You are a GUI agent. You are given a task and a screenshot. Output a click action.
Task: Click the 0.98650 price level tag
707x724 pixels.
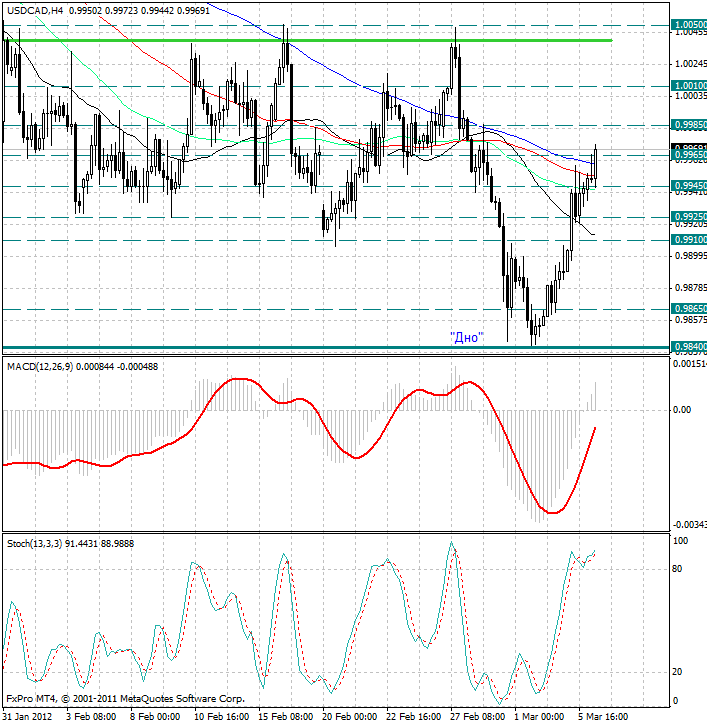pyautogui.click(x=689, y=309)
